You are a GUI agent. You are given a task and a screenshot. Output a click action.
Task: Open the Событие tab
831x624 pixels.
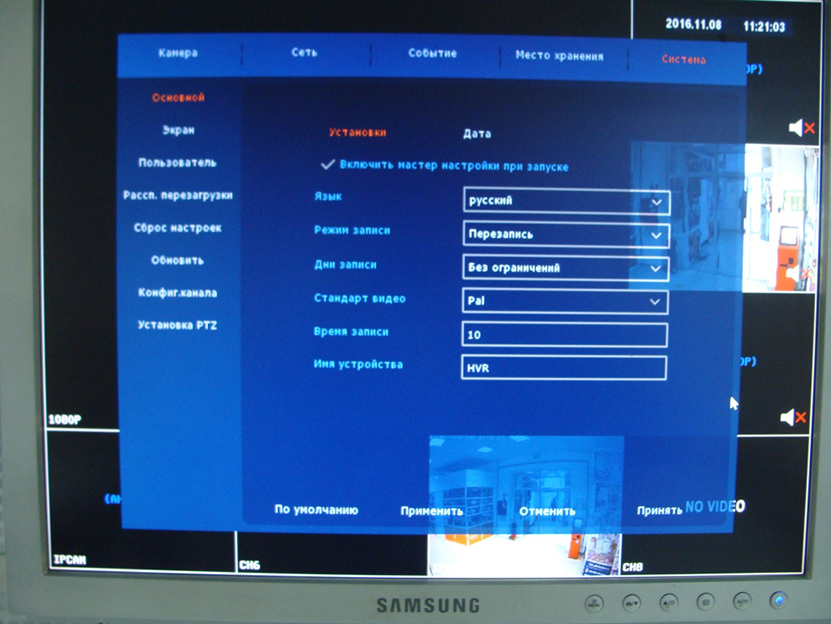(x=432, y=54)
